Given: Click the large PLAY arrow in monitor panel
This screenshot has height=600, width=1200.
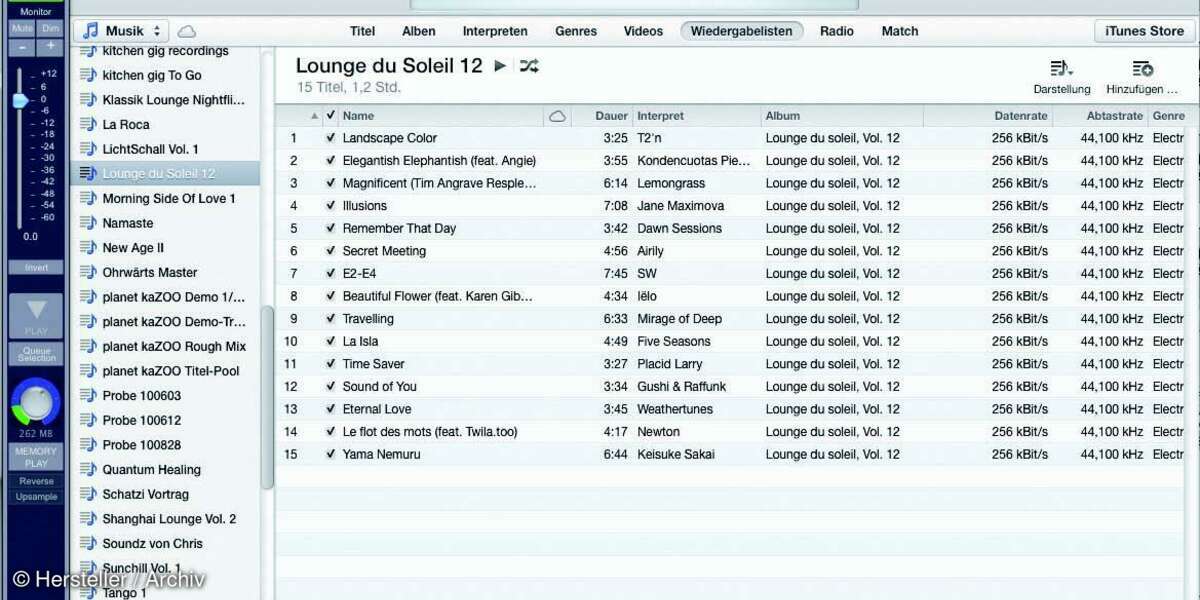Looking at the screenshot, I should (36, 315).
